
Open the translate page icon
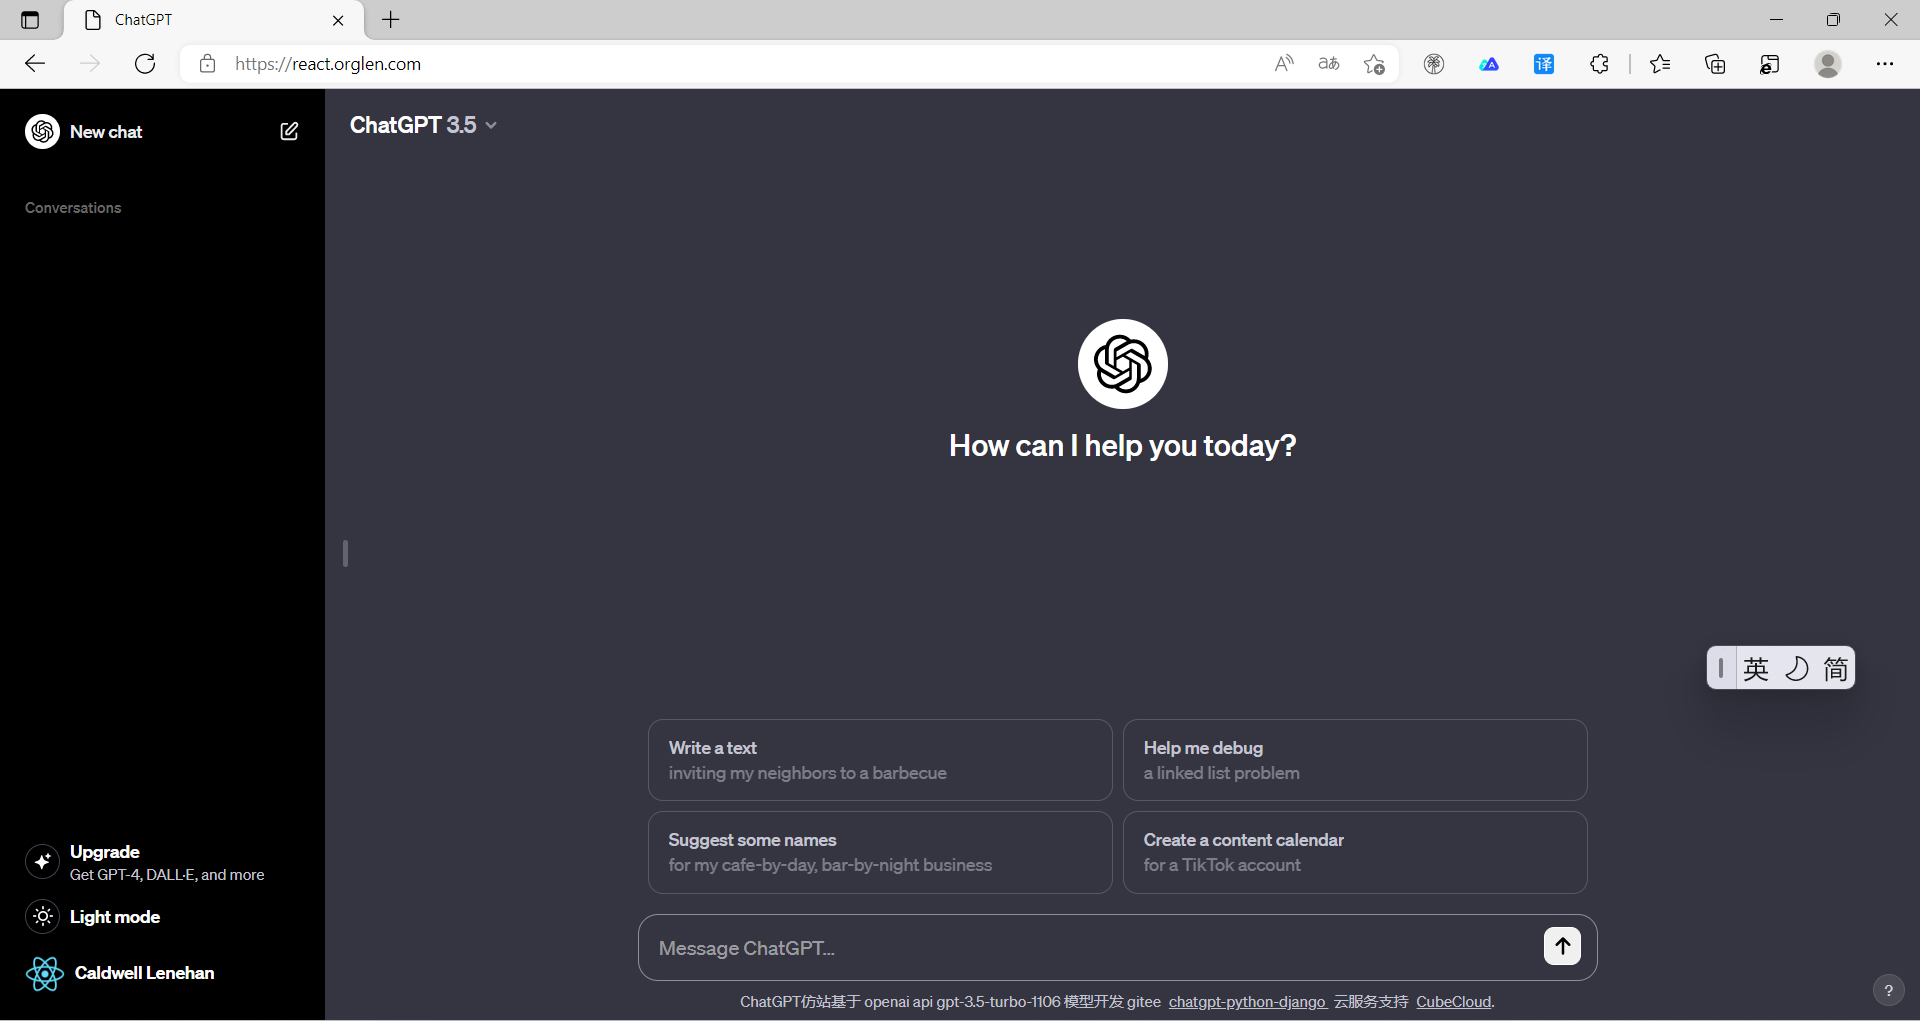pos(1329,64)
